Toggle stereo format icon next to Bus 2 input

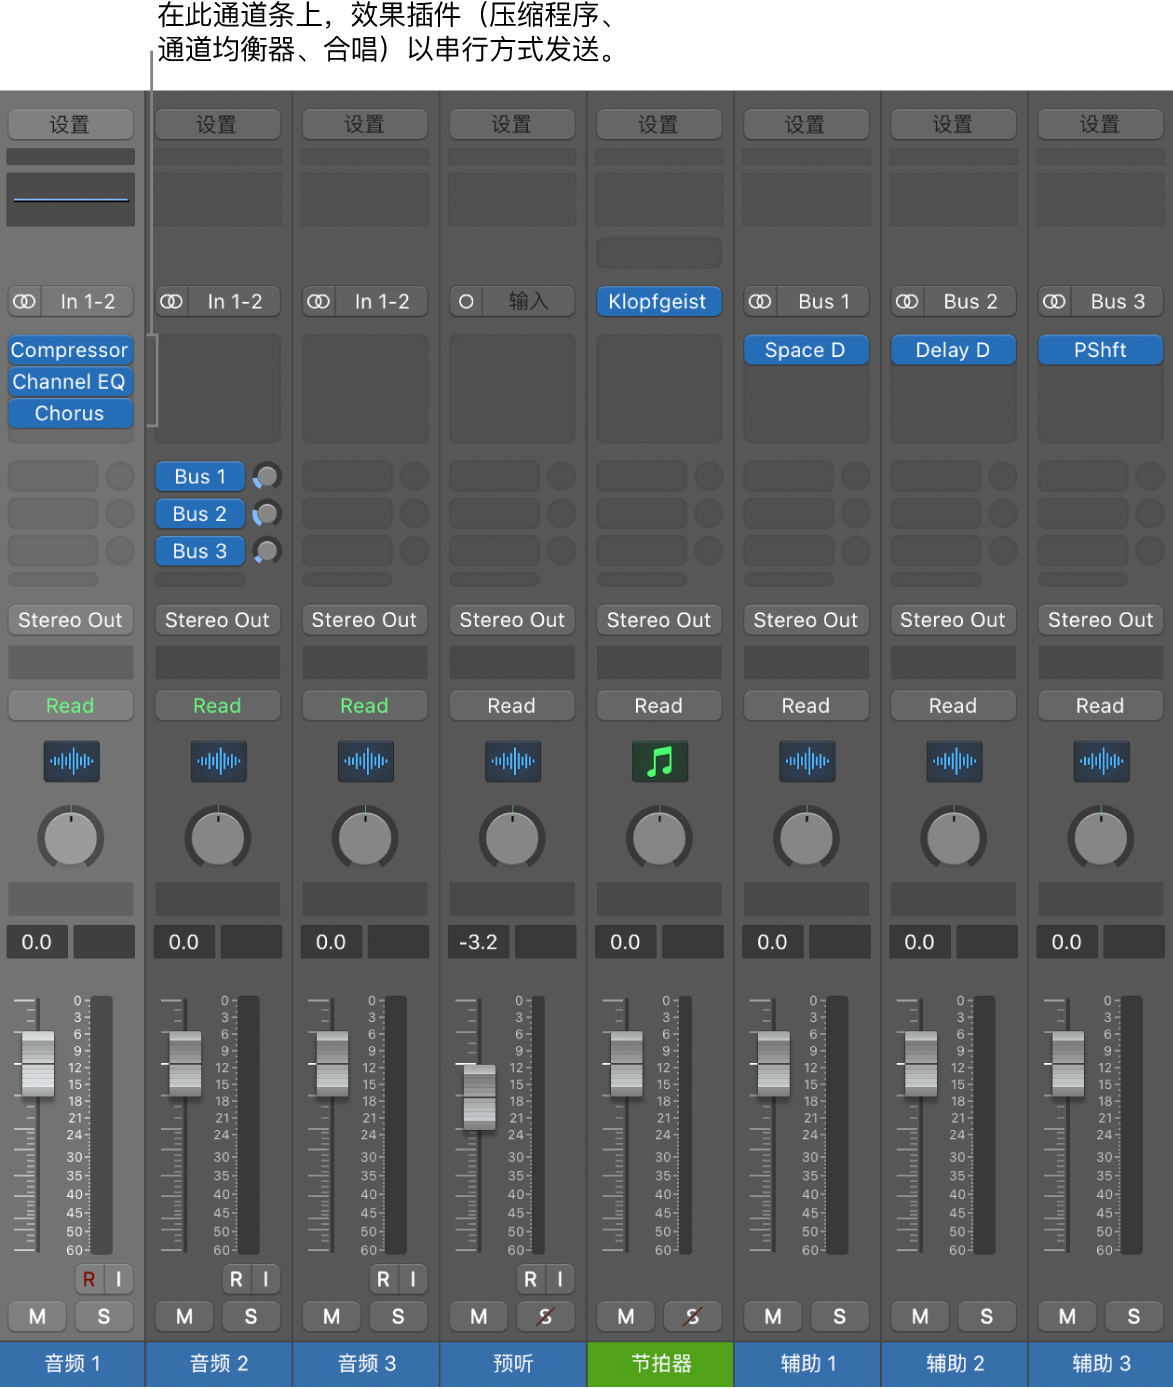907,301
